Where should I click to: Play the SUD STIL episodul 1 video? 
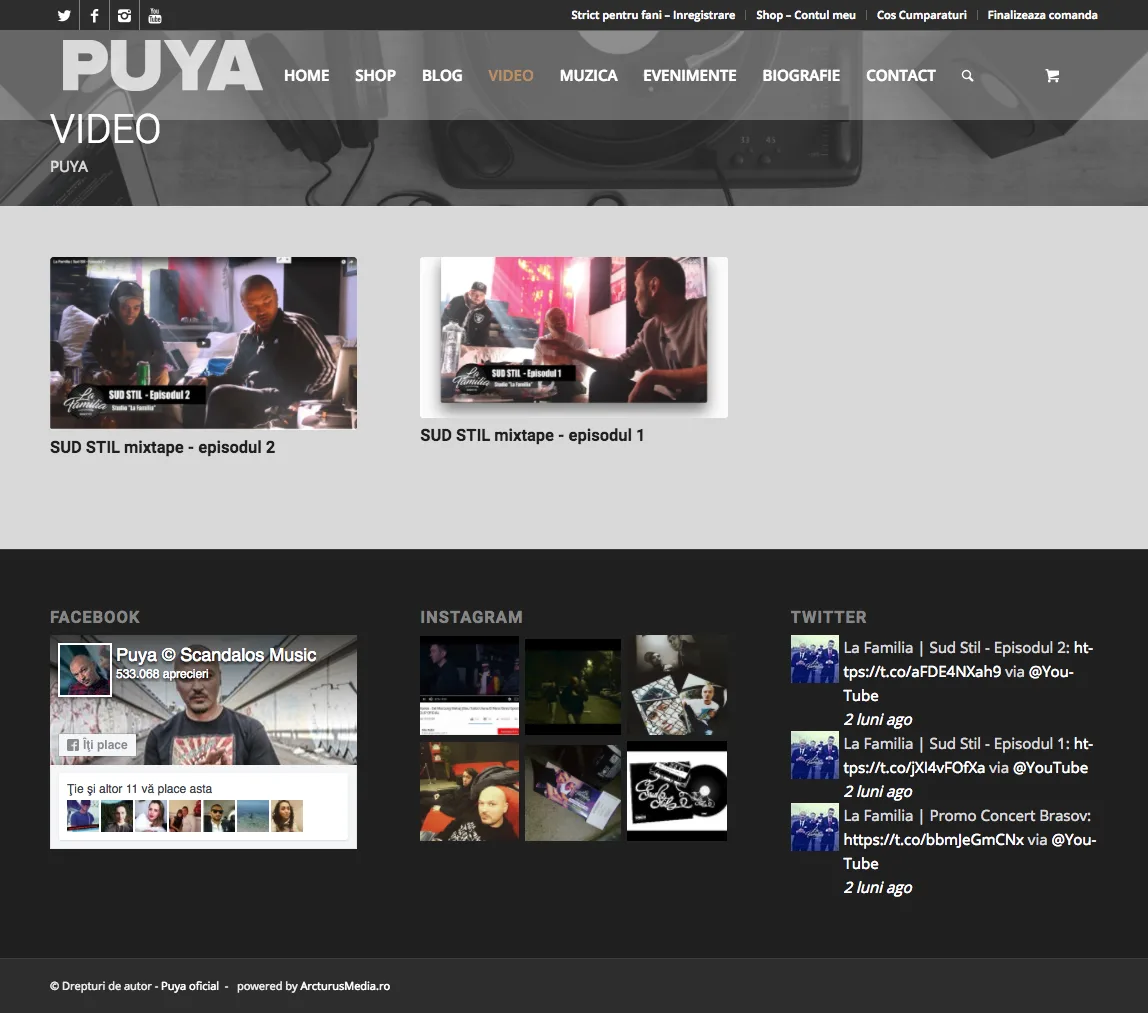point(574,336)
